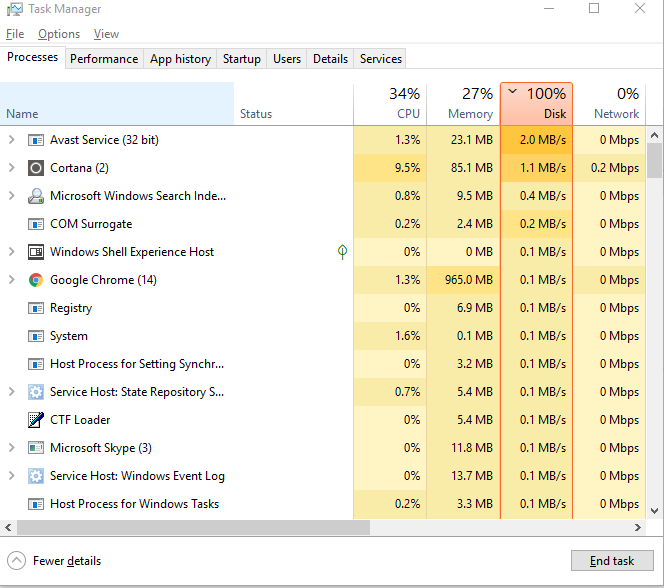
Task: Expand the Windows Shell Experience Host group
Action: (12, 251)
